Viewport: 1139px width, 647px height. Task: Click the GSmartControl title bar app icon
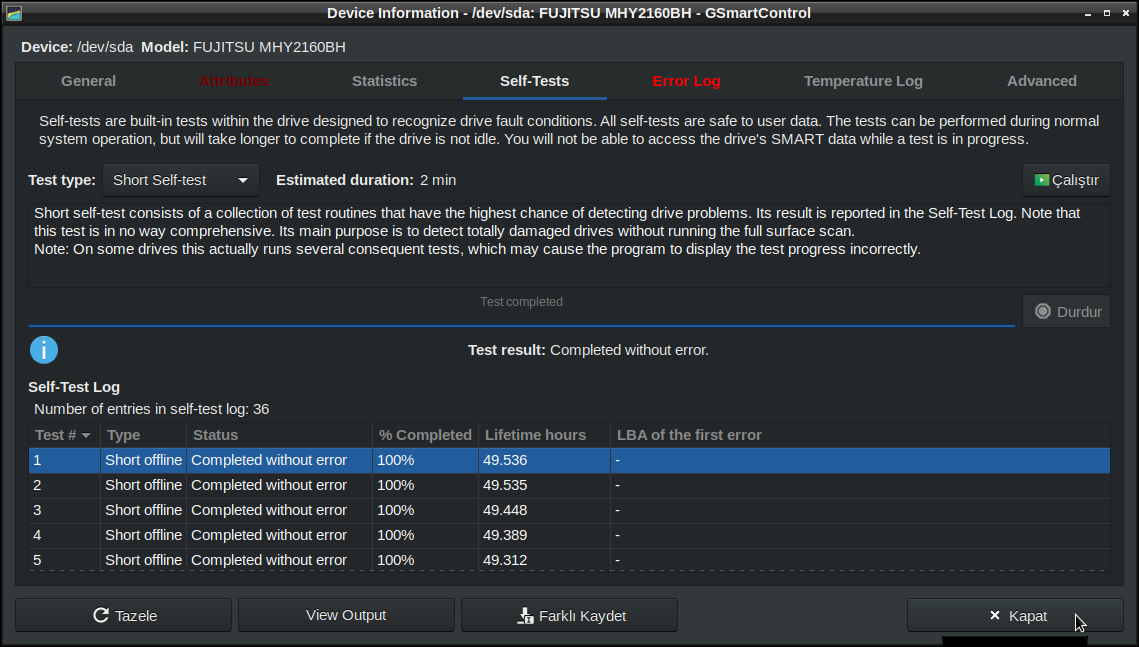tap(14, 13)
